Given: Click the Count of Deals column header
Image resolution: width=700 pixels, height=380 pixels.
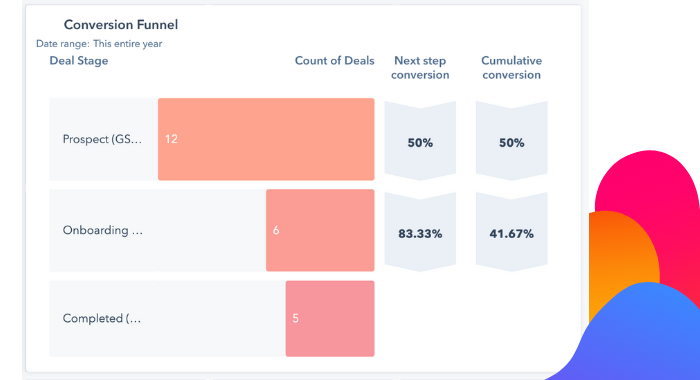Looking at the screenshot, I should tap(334, 61).
